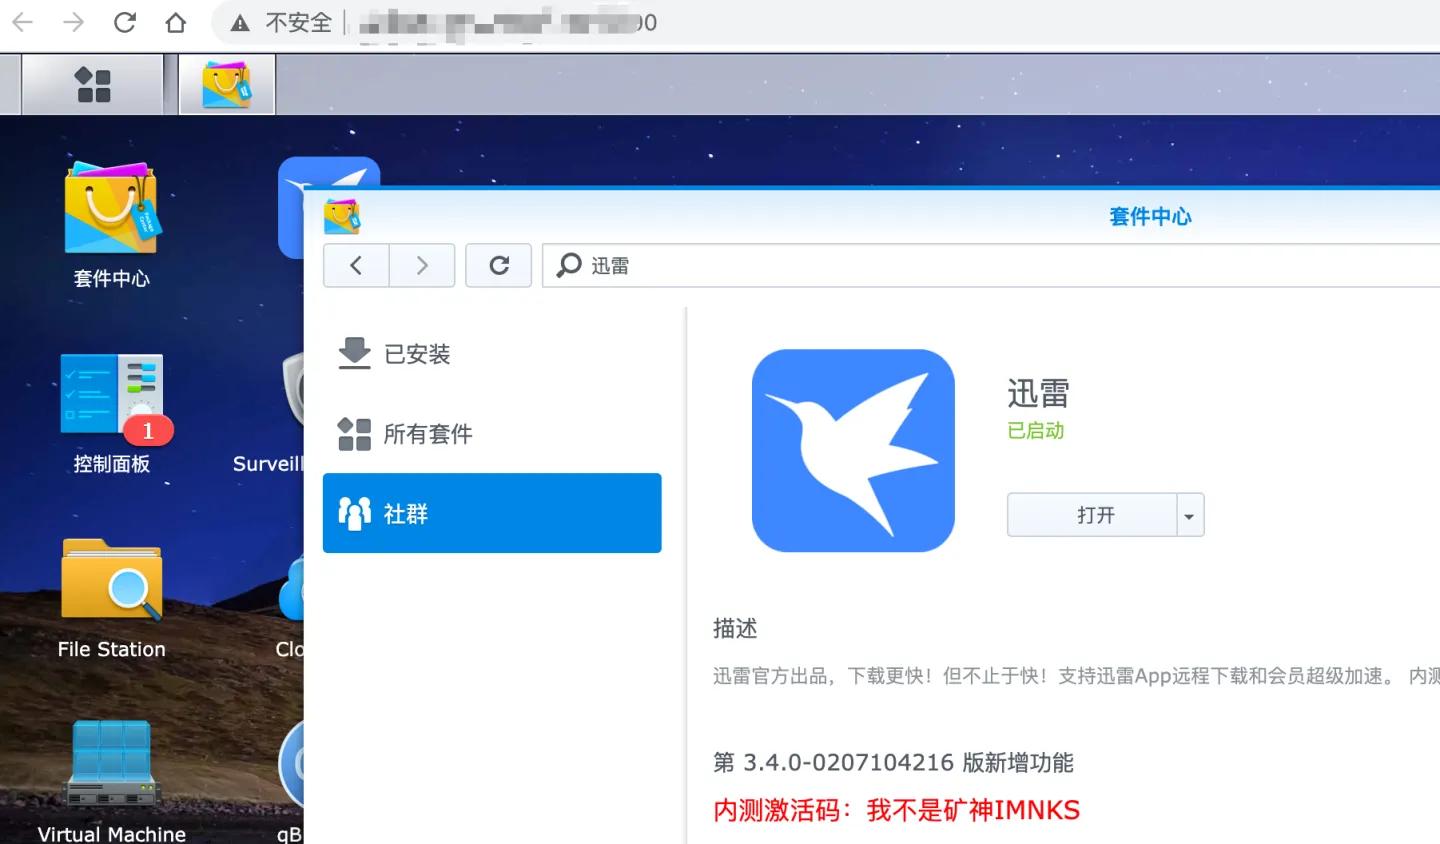This screenshot has height=844, width=1440.
Task: Click the 不安全 security warning icon
Action: [x=240, y=23]
